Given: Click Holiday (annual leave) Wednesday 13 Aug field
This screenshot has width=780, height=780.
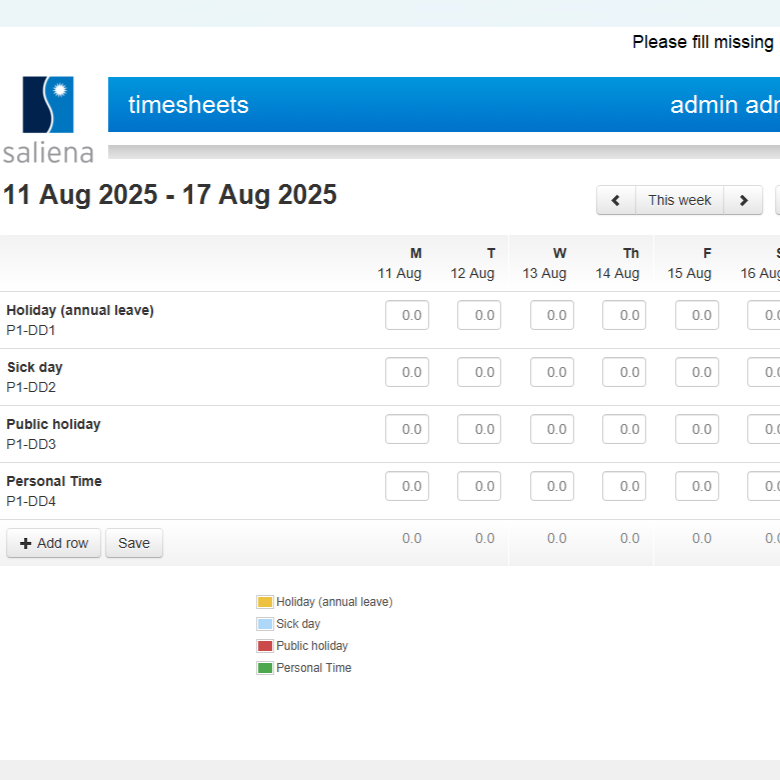Looking at the screenshot, I should (552, 315).
